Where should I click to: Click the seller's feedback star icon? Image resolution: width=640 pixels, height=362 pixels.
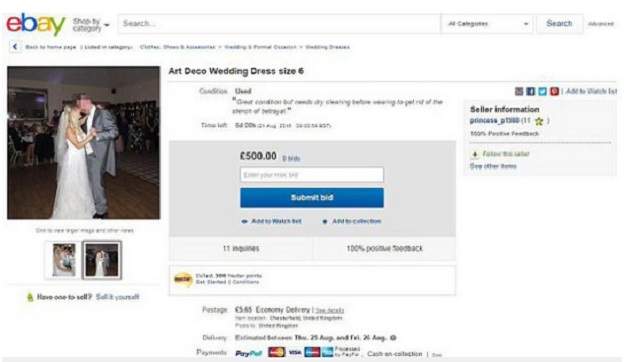pyautogui.click(x=539, y=121)
